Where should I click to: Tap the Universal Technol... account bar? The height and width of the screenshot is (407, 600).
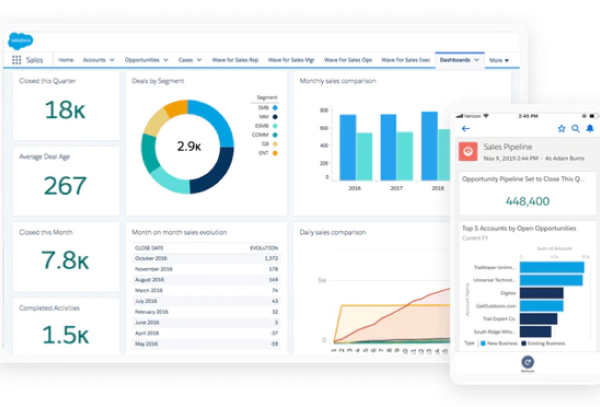point(551,280)
